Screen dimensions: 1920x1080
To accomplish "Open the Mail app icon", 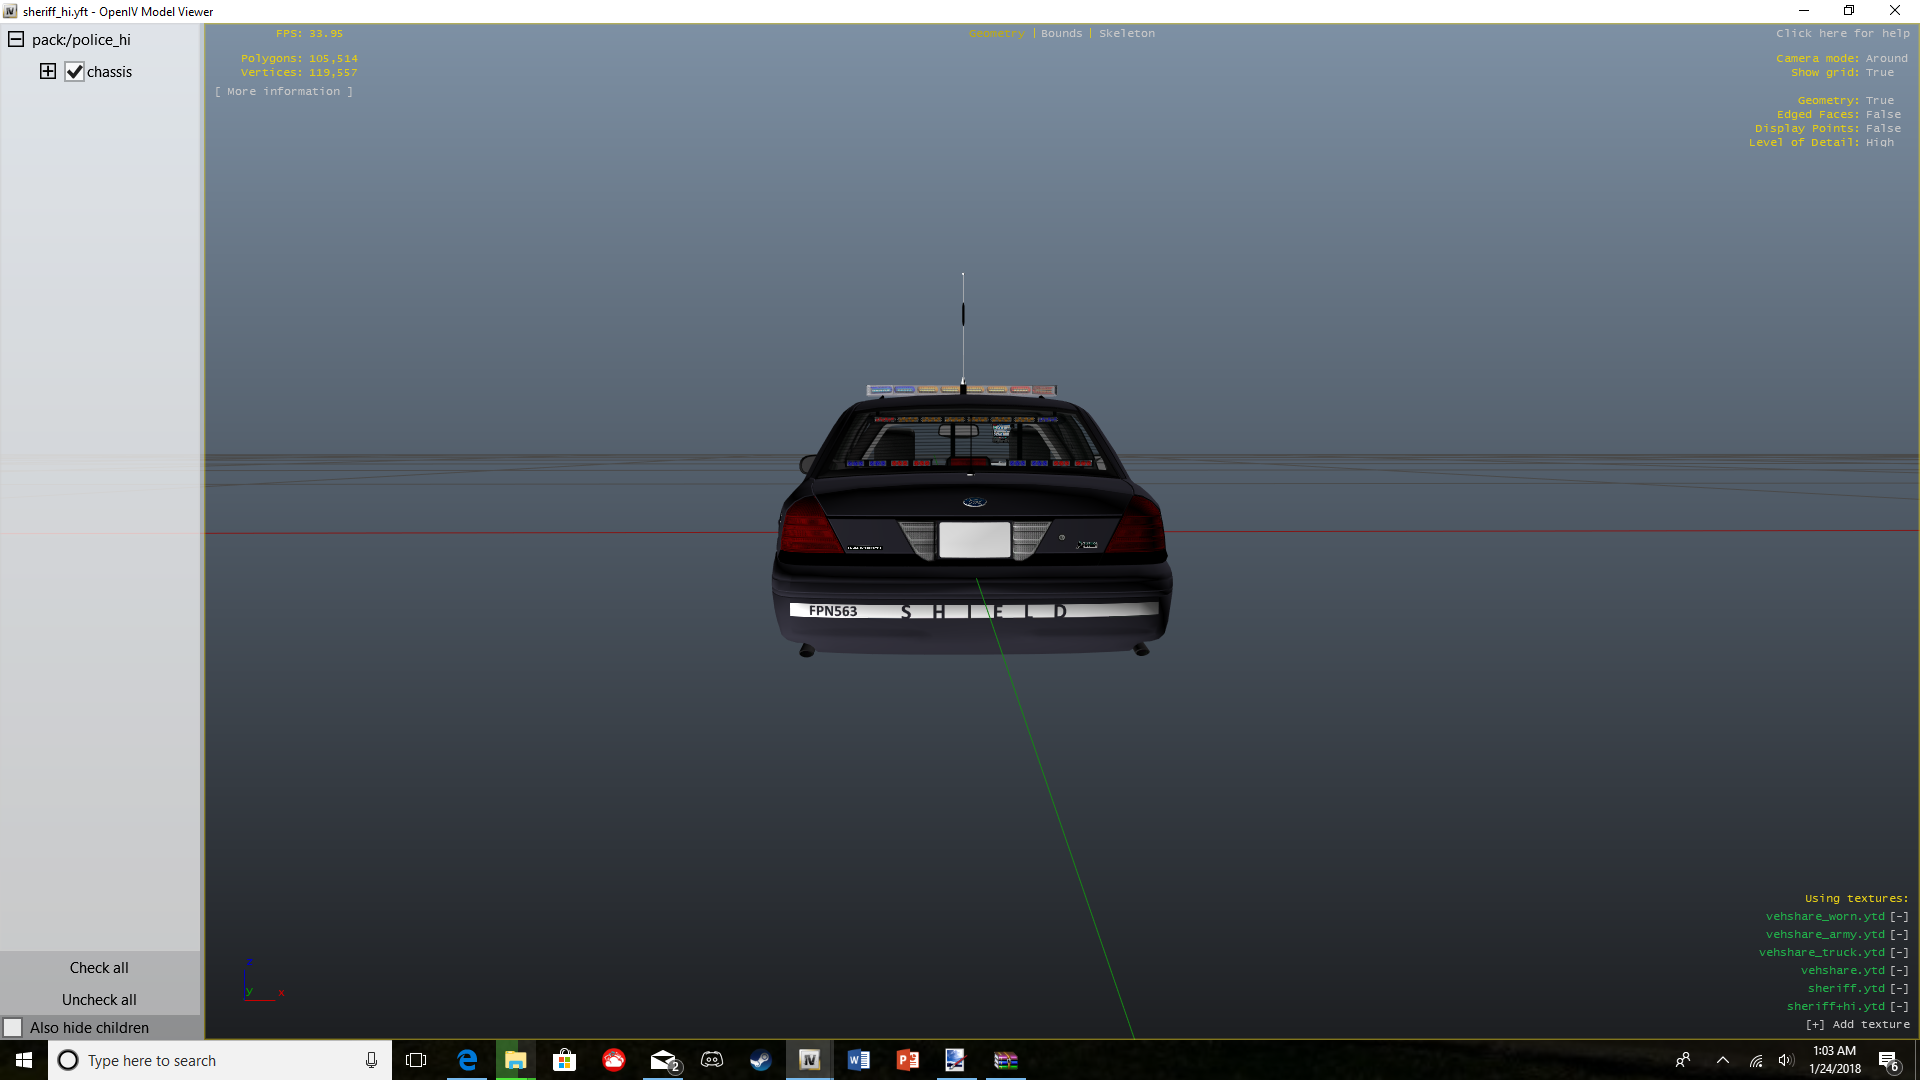I will (663, 1060).
